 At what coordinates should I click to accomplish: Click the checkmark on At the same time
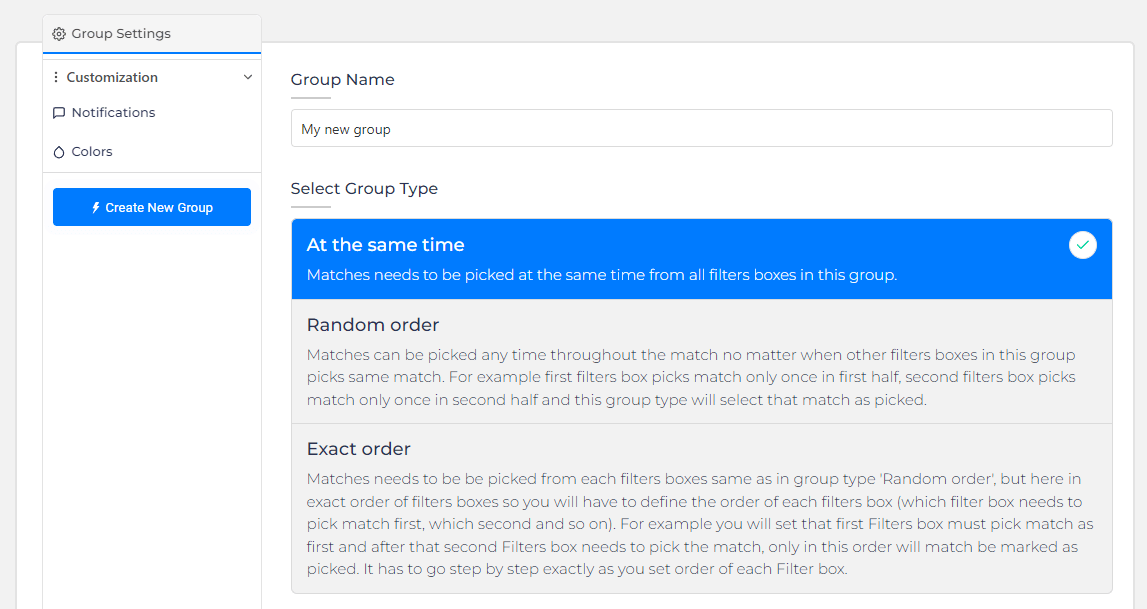[x=1082, y=245]
